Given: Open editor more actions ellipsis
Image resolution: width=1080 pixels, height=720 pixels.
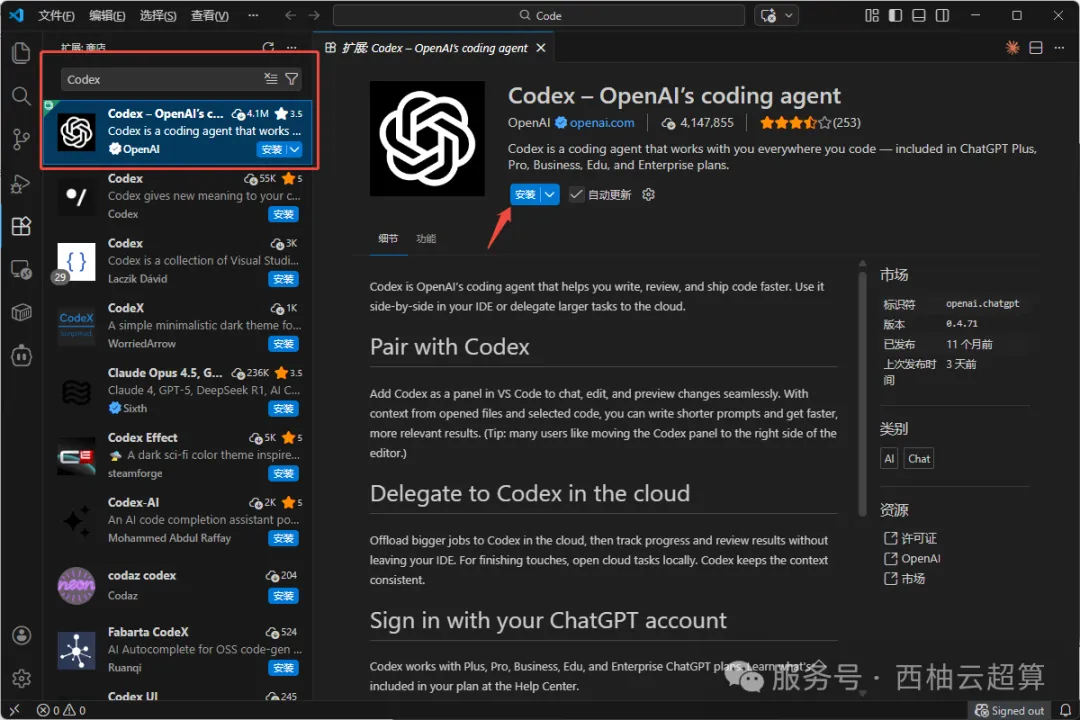Looking at the screenshot, I should coord(1059,48).
